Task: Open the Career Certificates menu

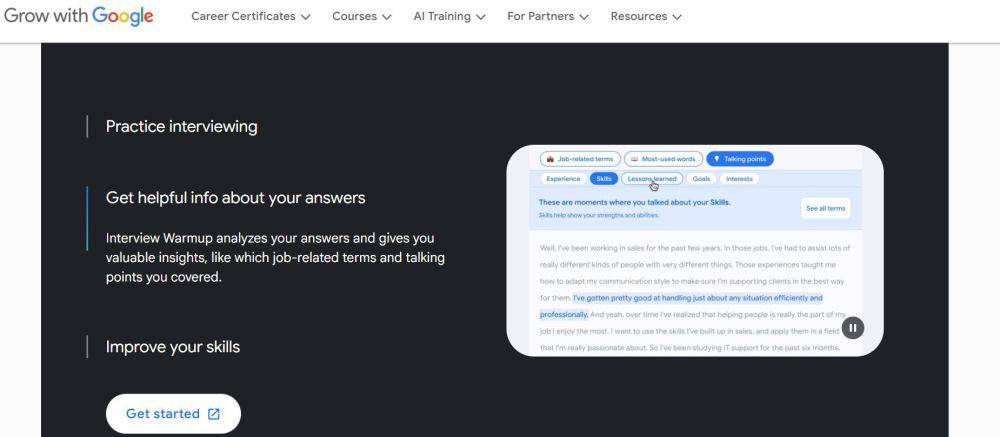Action: [251, 17]
